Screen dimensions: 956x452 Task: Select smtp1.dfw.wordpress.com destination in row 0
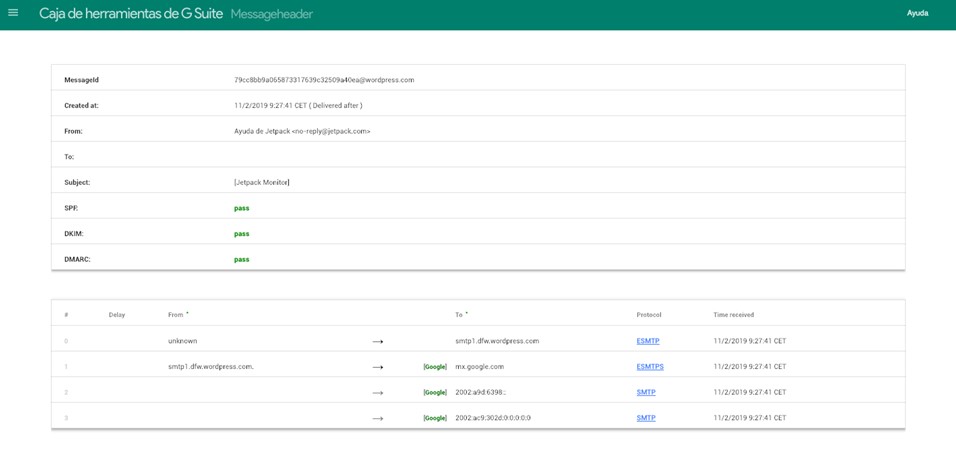[497, 341]
